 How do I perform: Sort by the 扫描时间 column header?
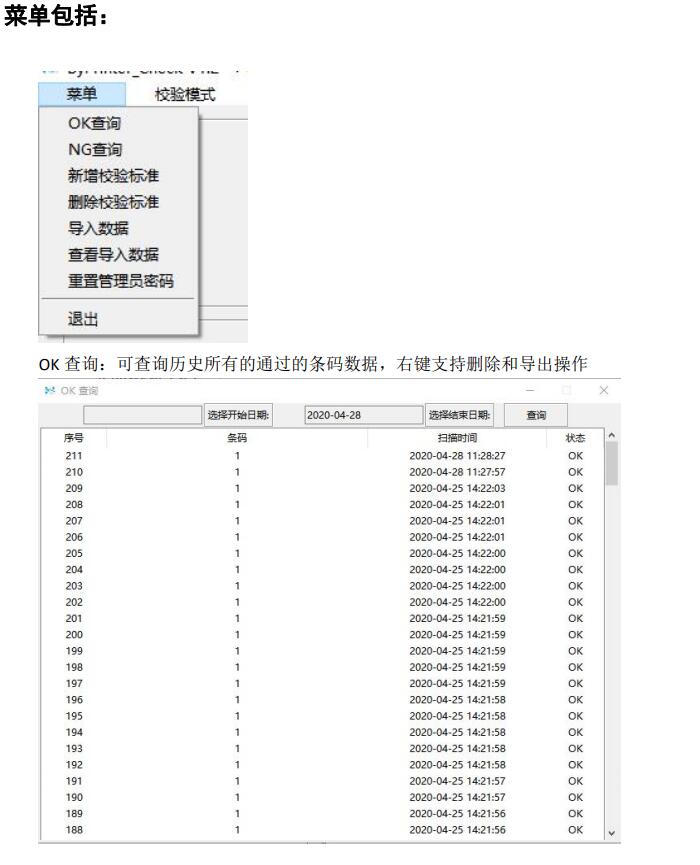pos(457,438)
